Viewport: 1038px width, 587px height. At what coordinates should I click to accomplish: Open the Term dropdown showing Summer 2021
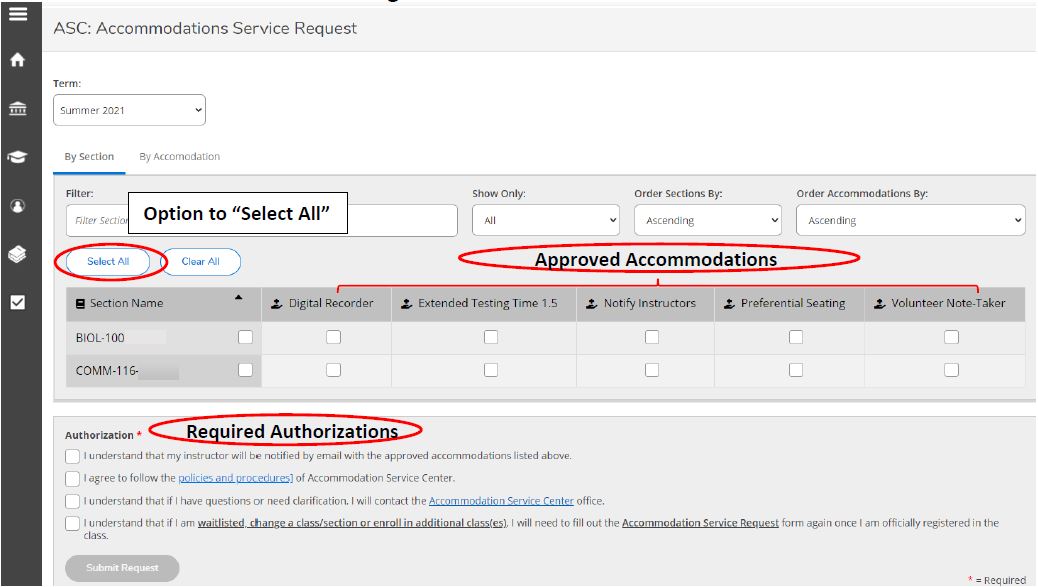(129, 111)
